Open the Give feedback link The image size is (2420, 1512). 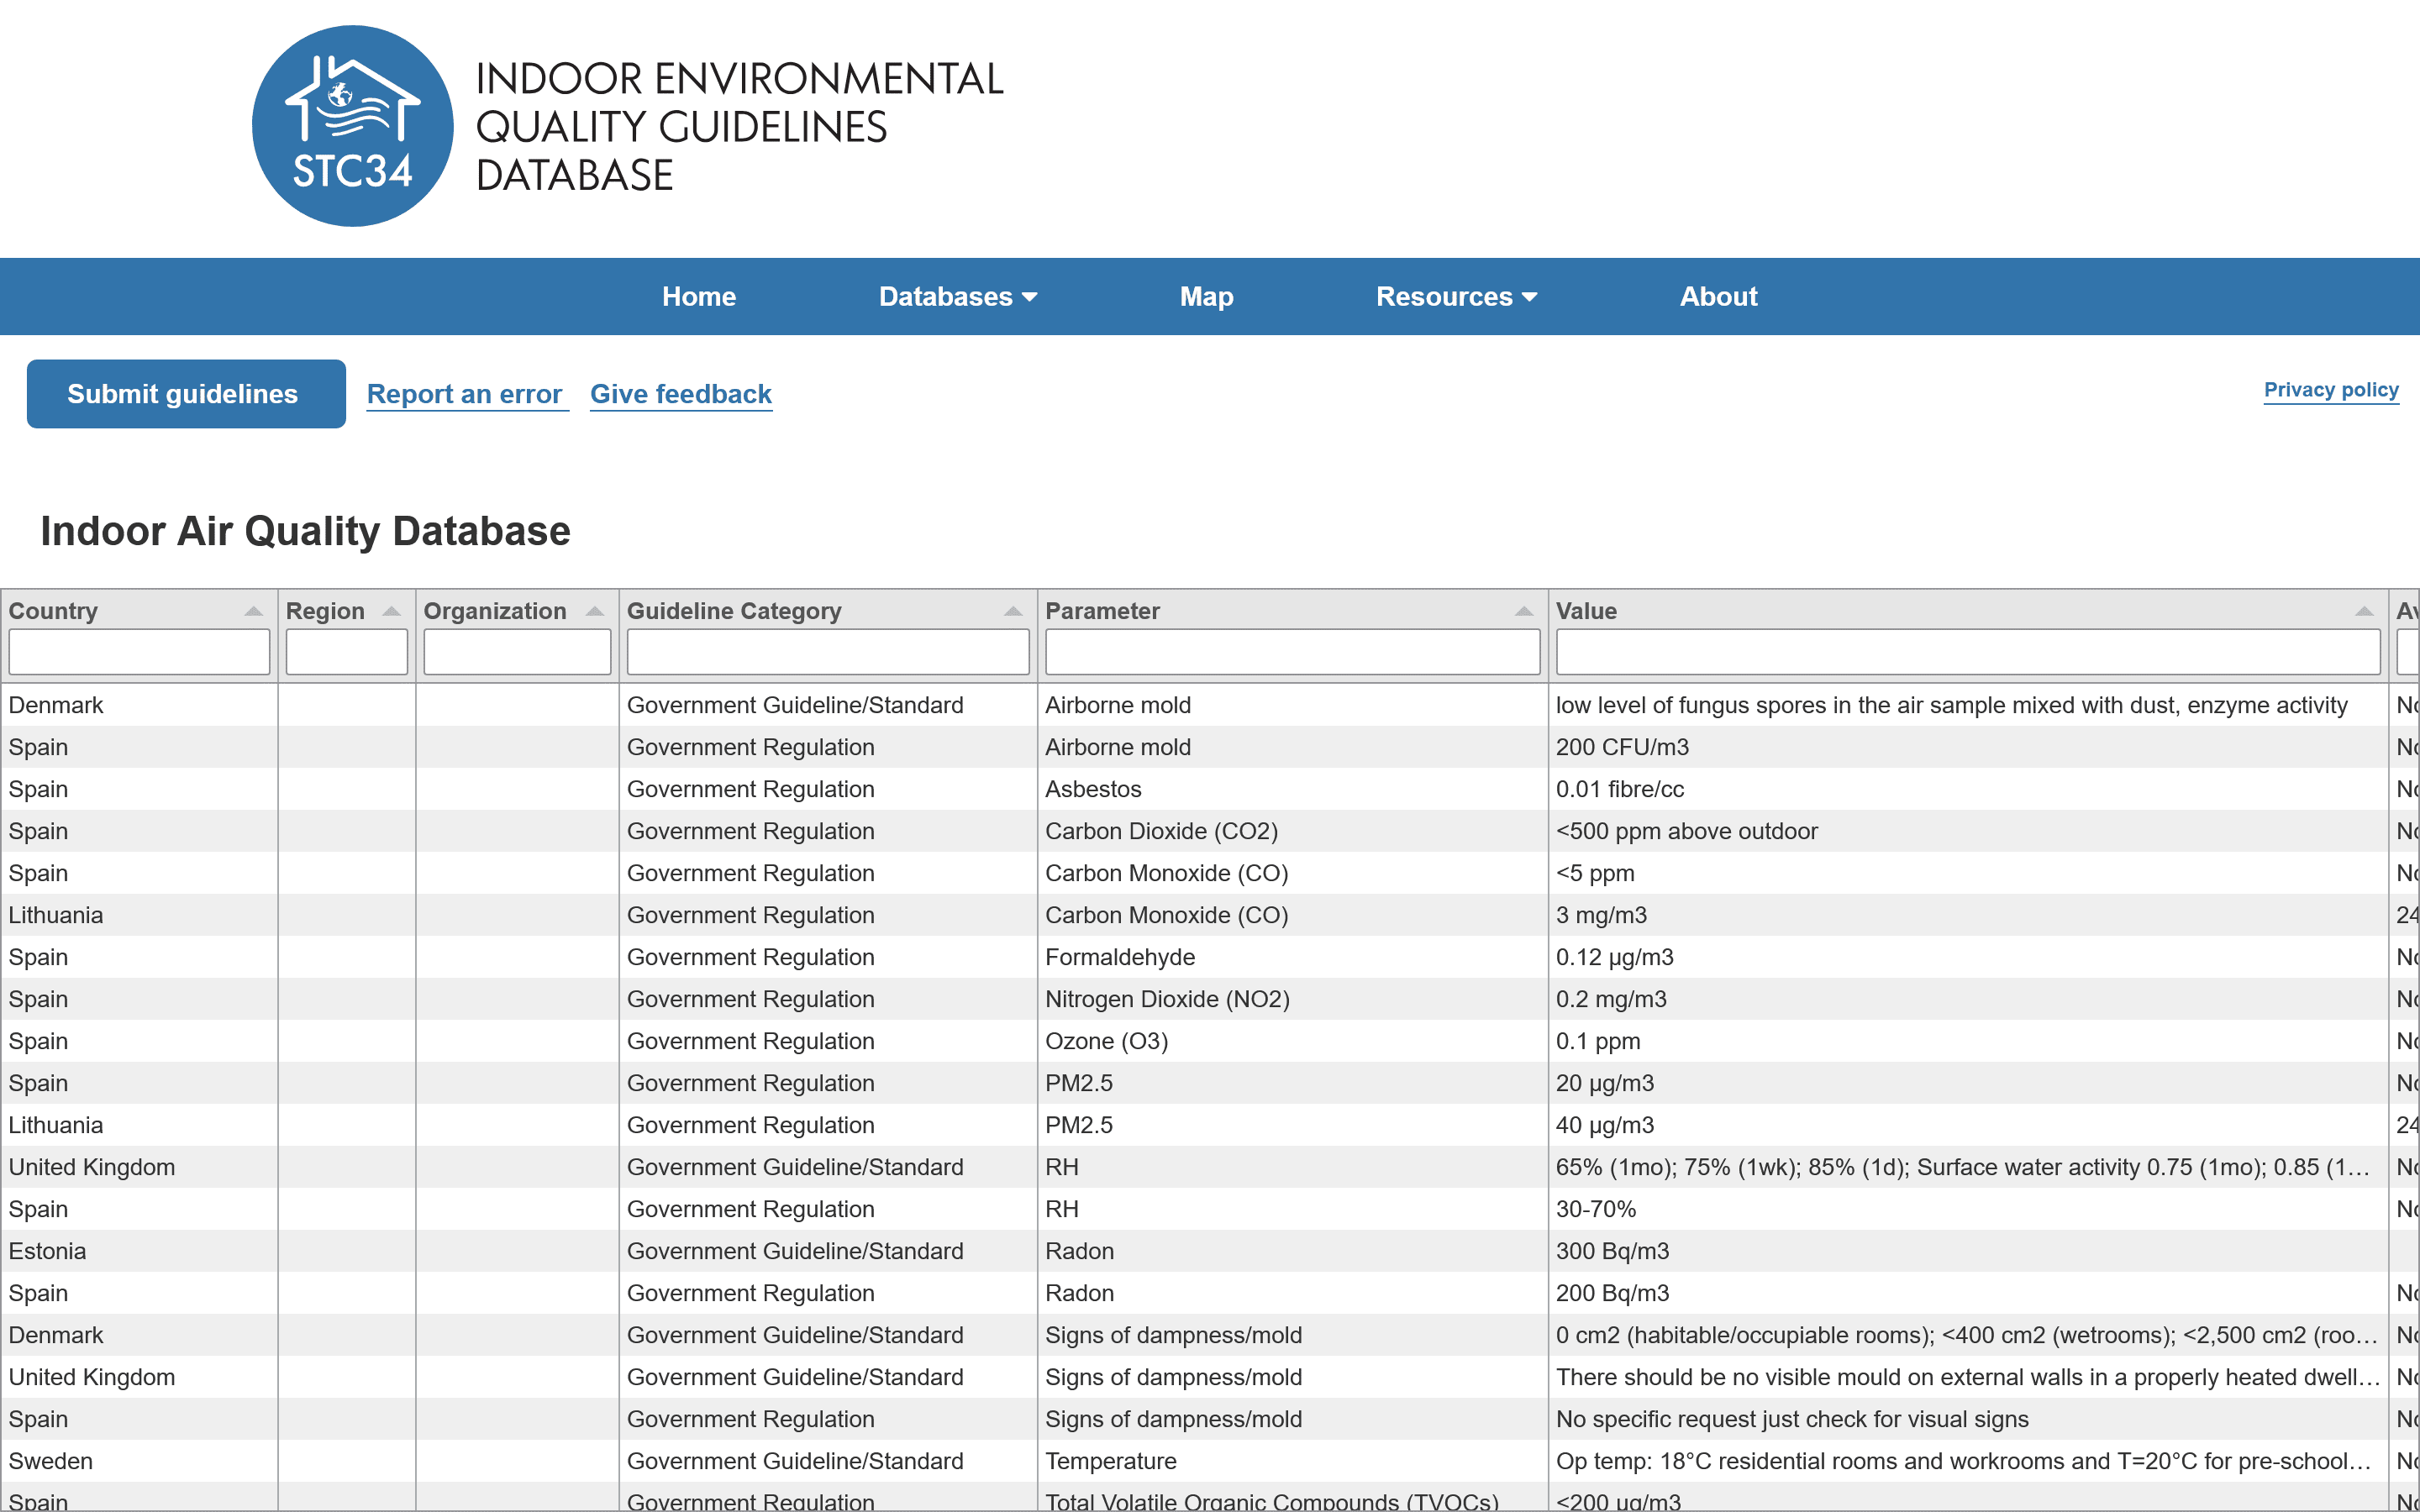click(x=681, y=394)
